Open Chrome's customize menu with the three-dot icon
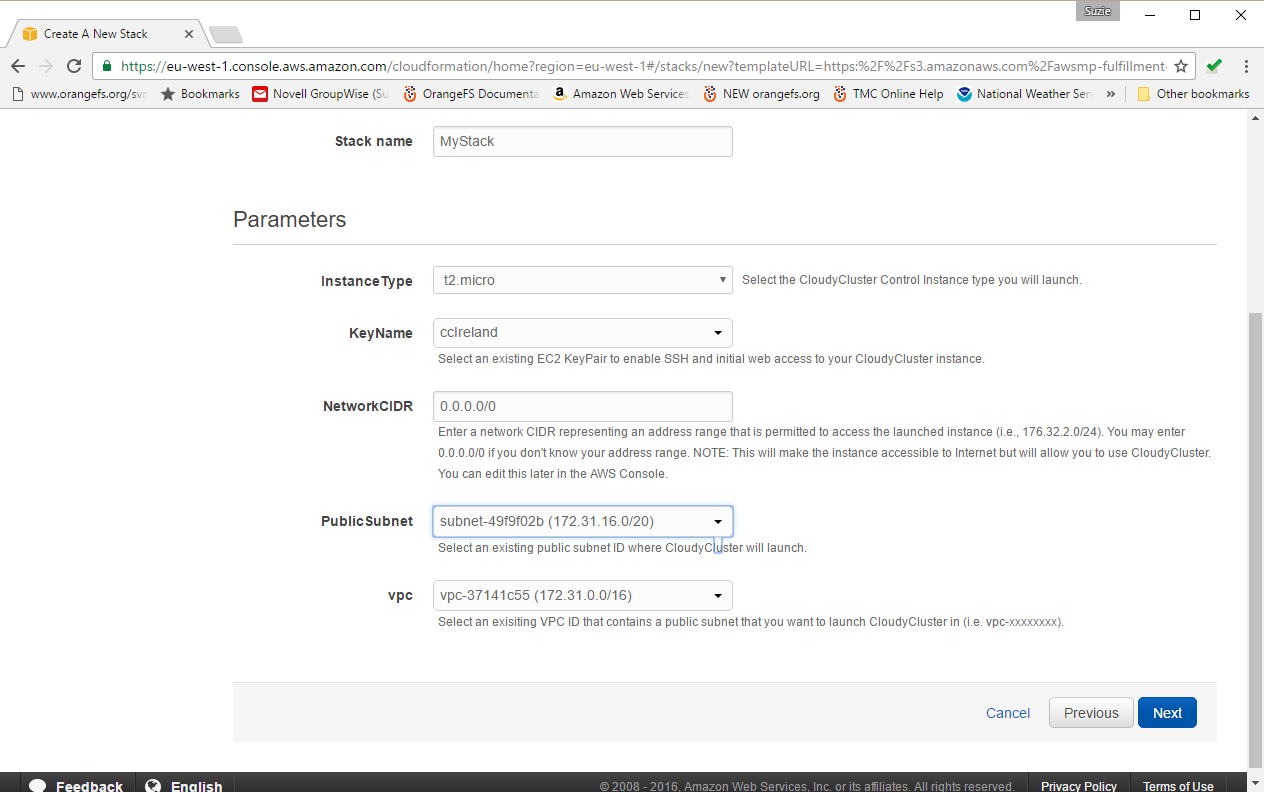 coord(1245,66)
